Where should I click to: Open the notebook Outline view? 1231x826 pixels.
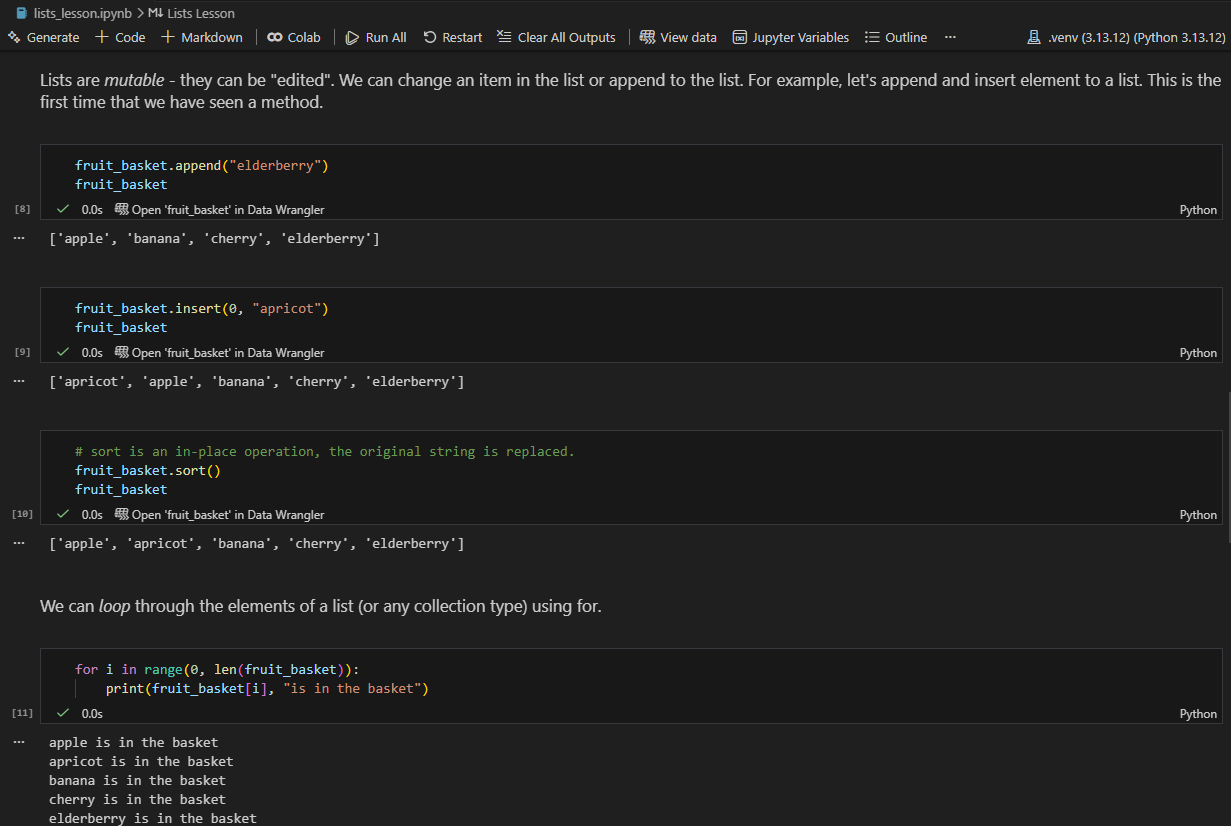tap(896, 37)
